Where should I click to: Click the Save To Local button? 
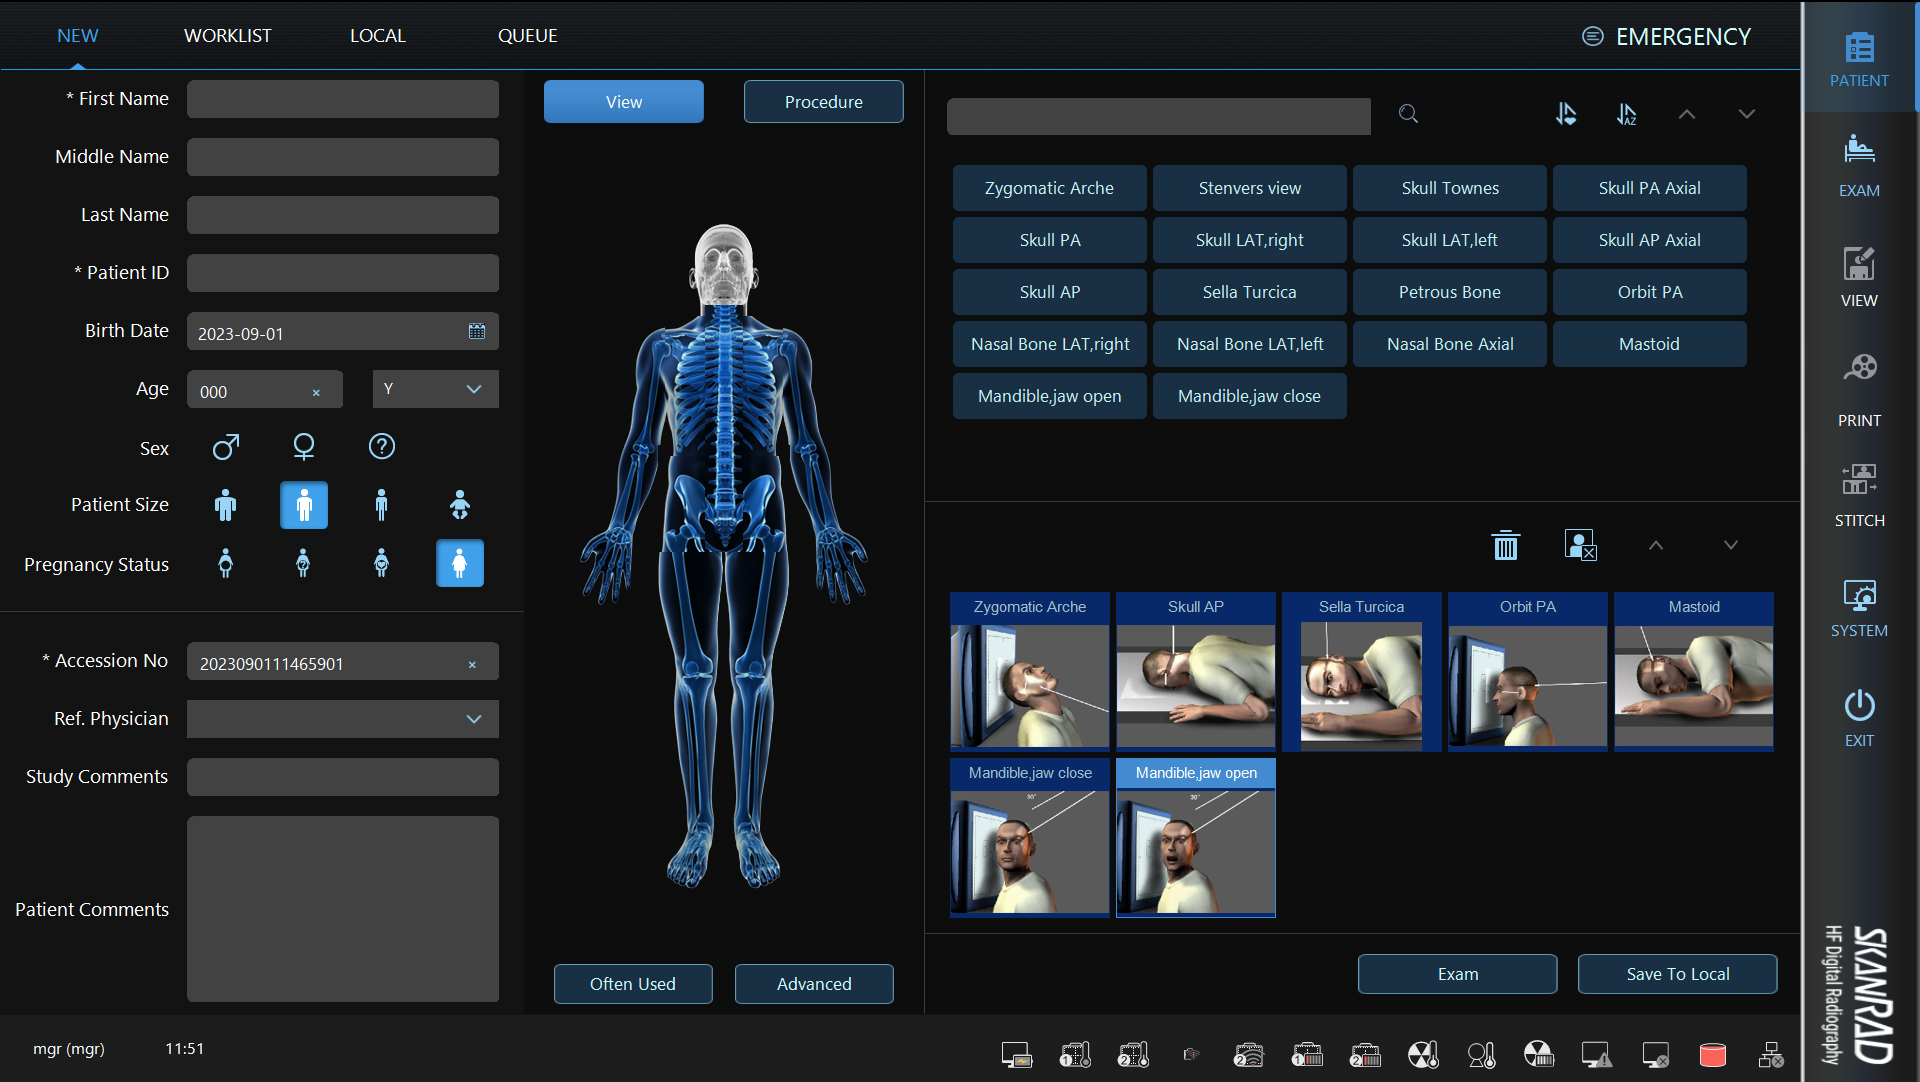(x=1677, y=974)
